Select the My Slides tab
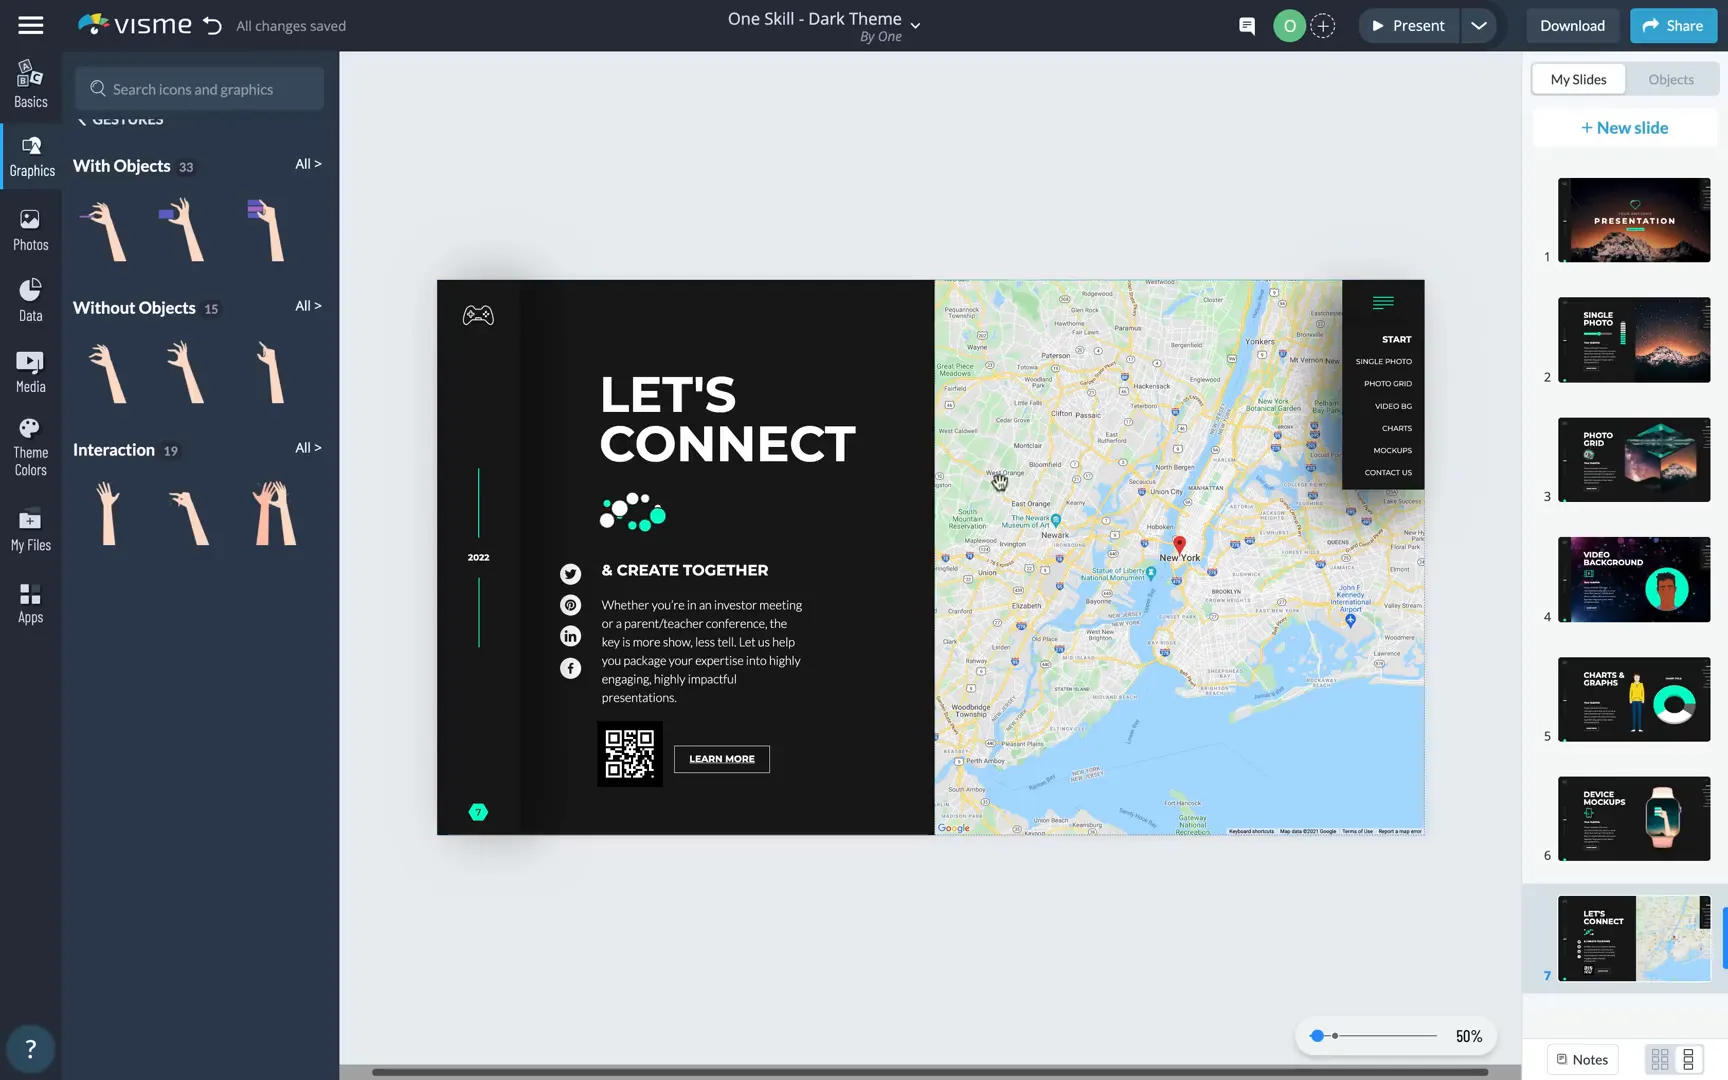This screenshot has width=1728, height=1080. tap(1577, 79)
